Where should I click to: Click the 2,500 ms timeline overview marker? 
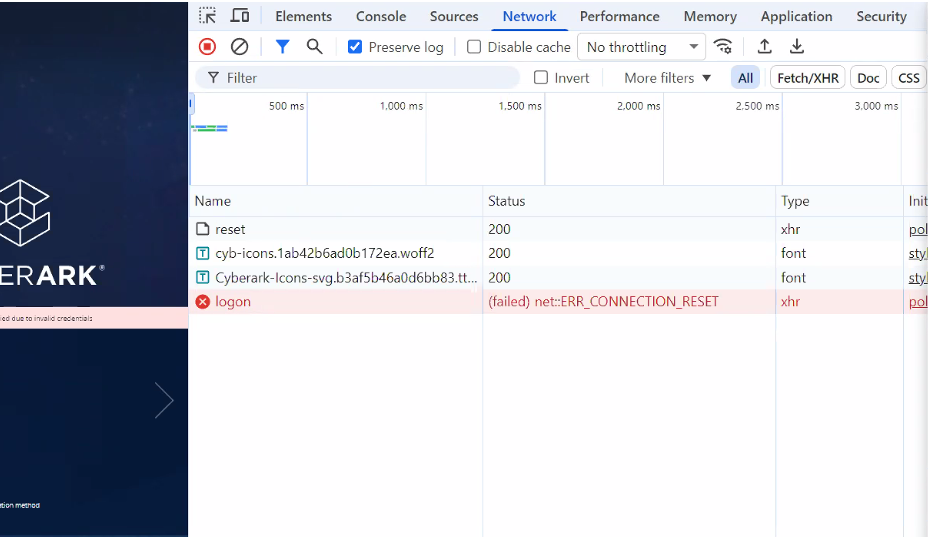point(757,106)
